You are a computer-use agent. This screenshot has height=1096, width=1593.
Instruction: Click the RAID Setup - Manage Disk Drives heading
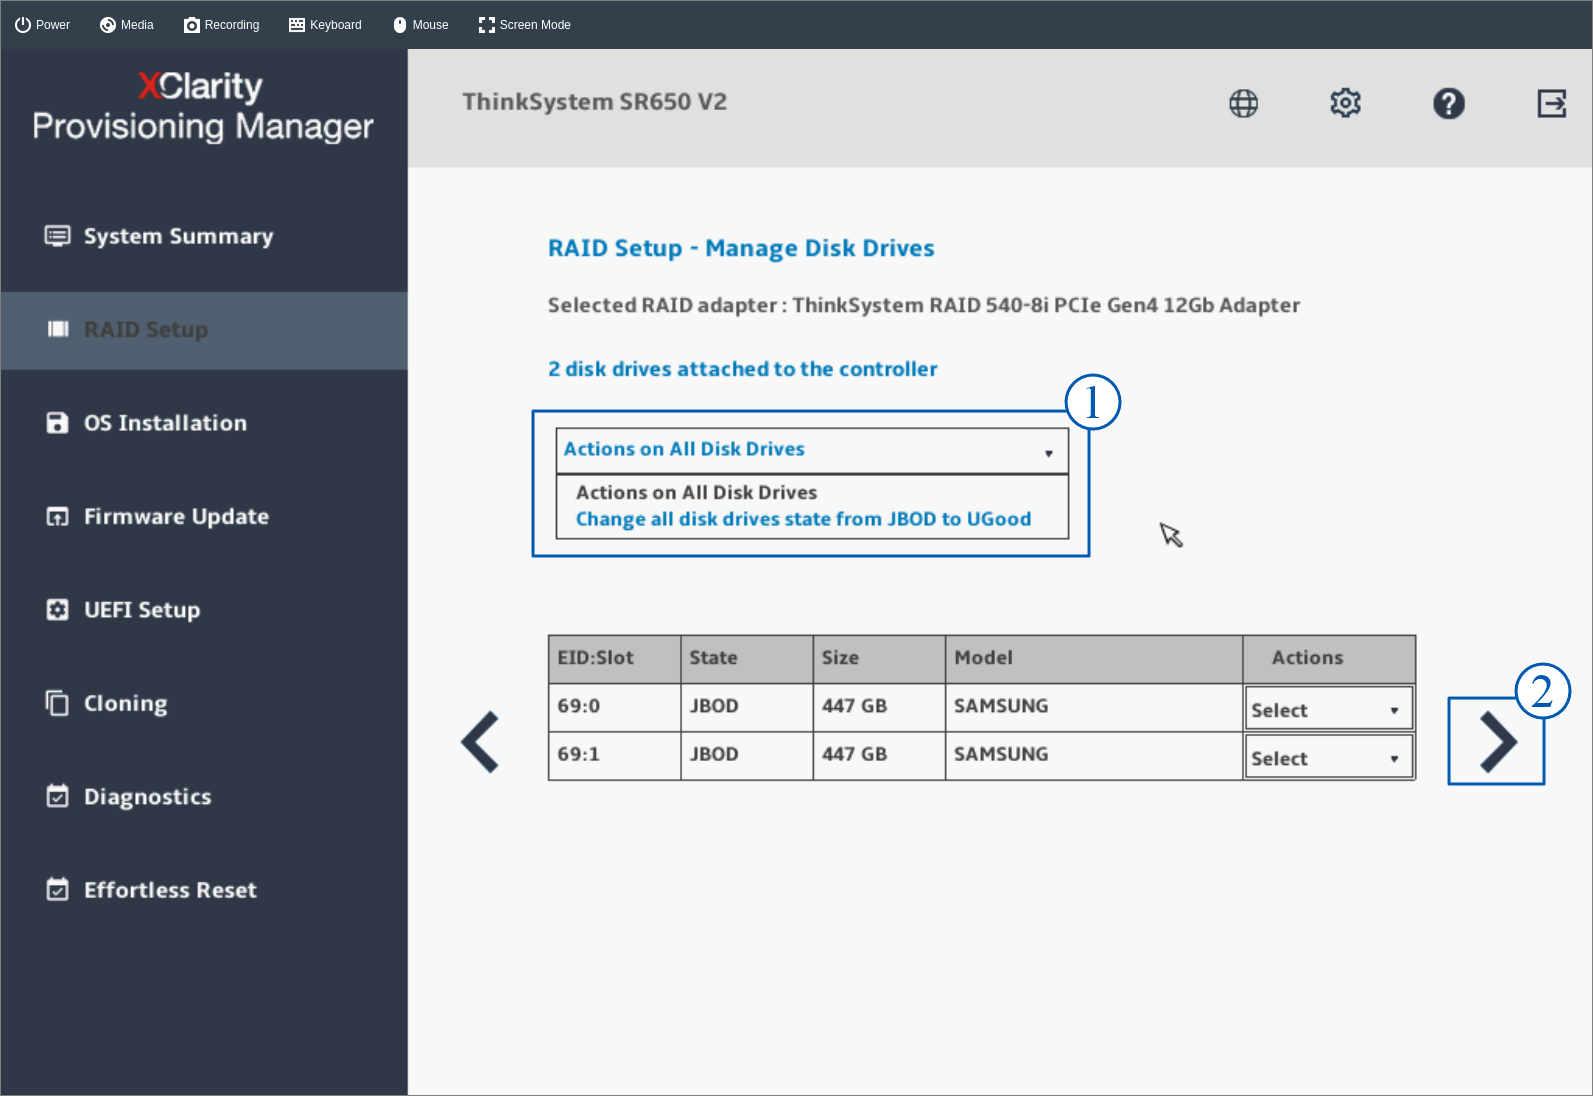point(741,249)
